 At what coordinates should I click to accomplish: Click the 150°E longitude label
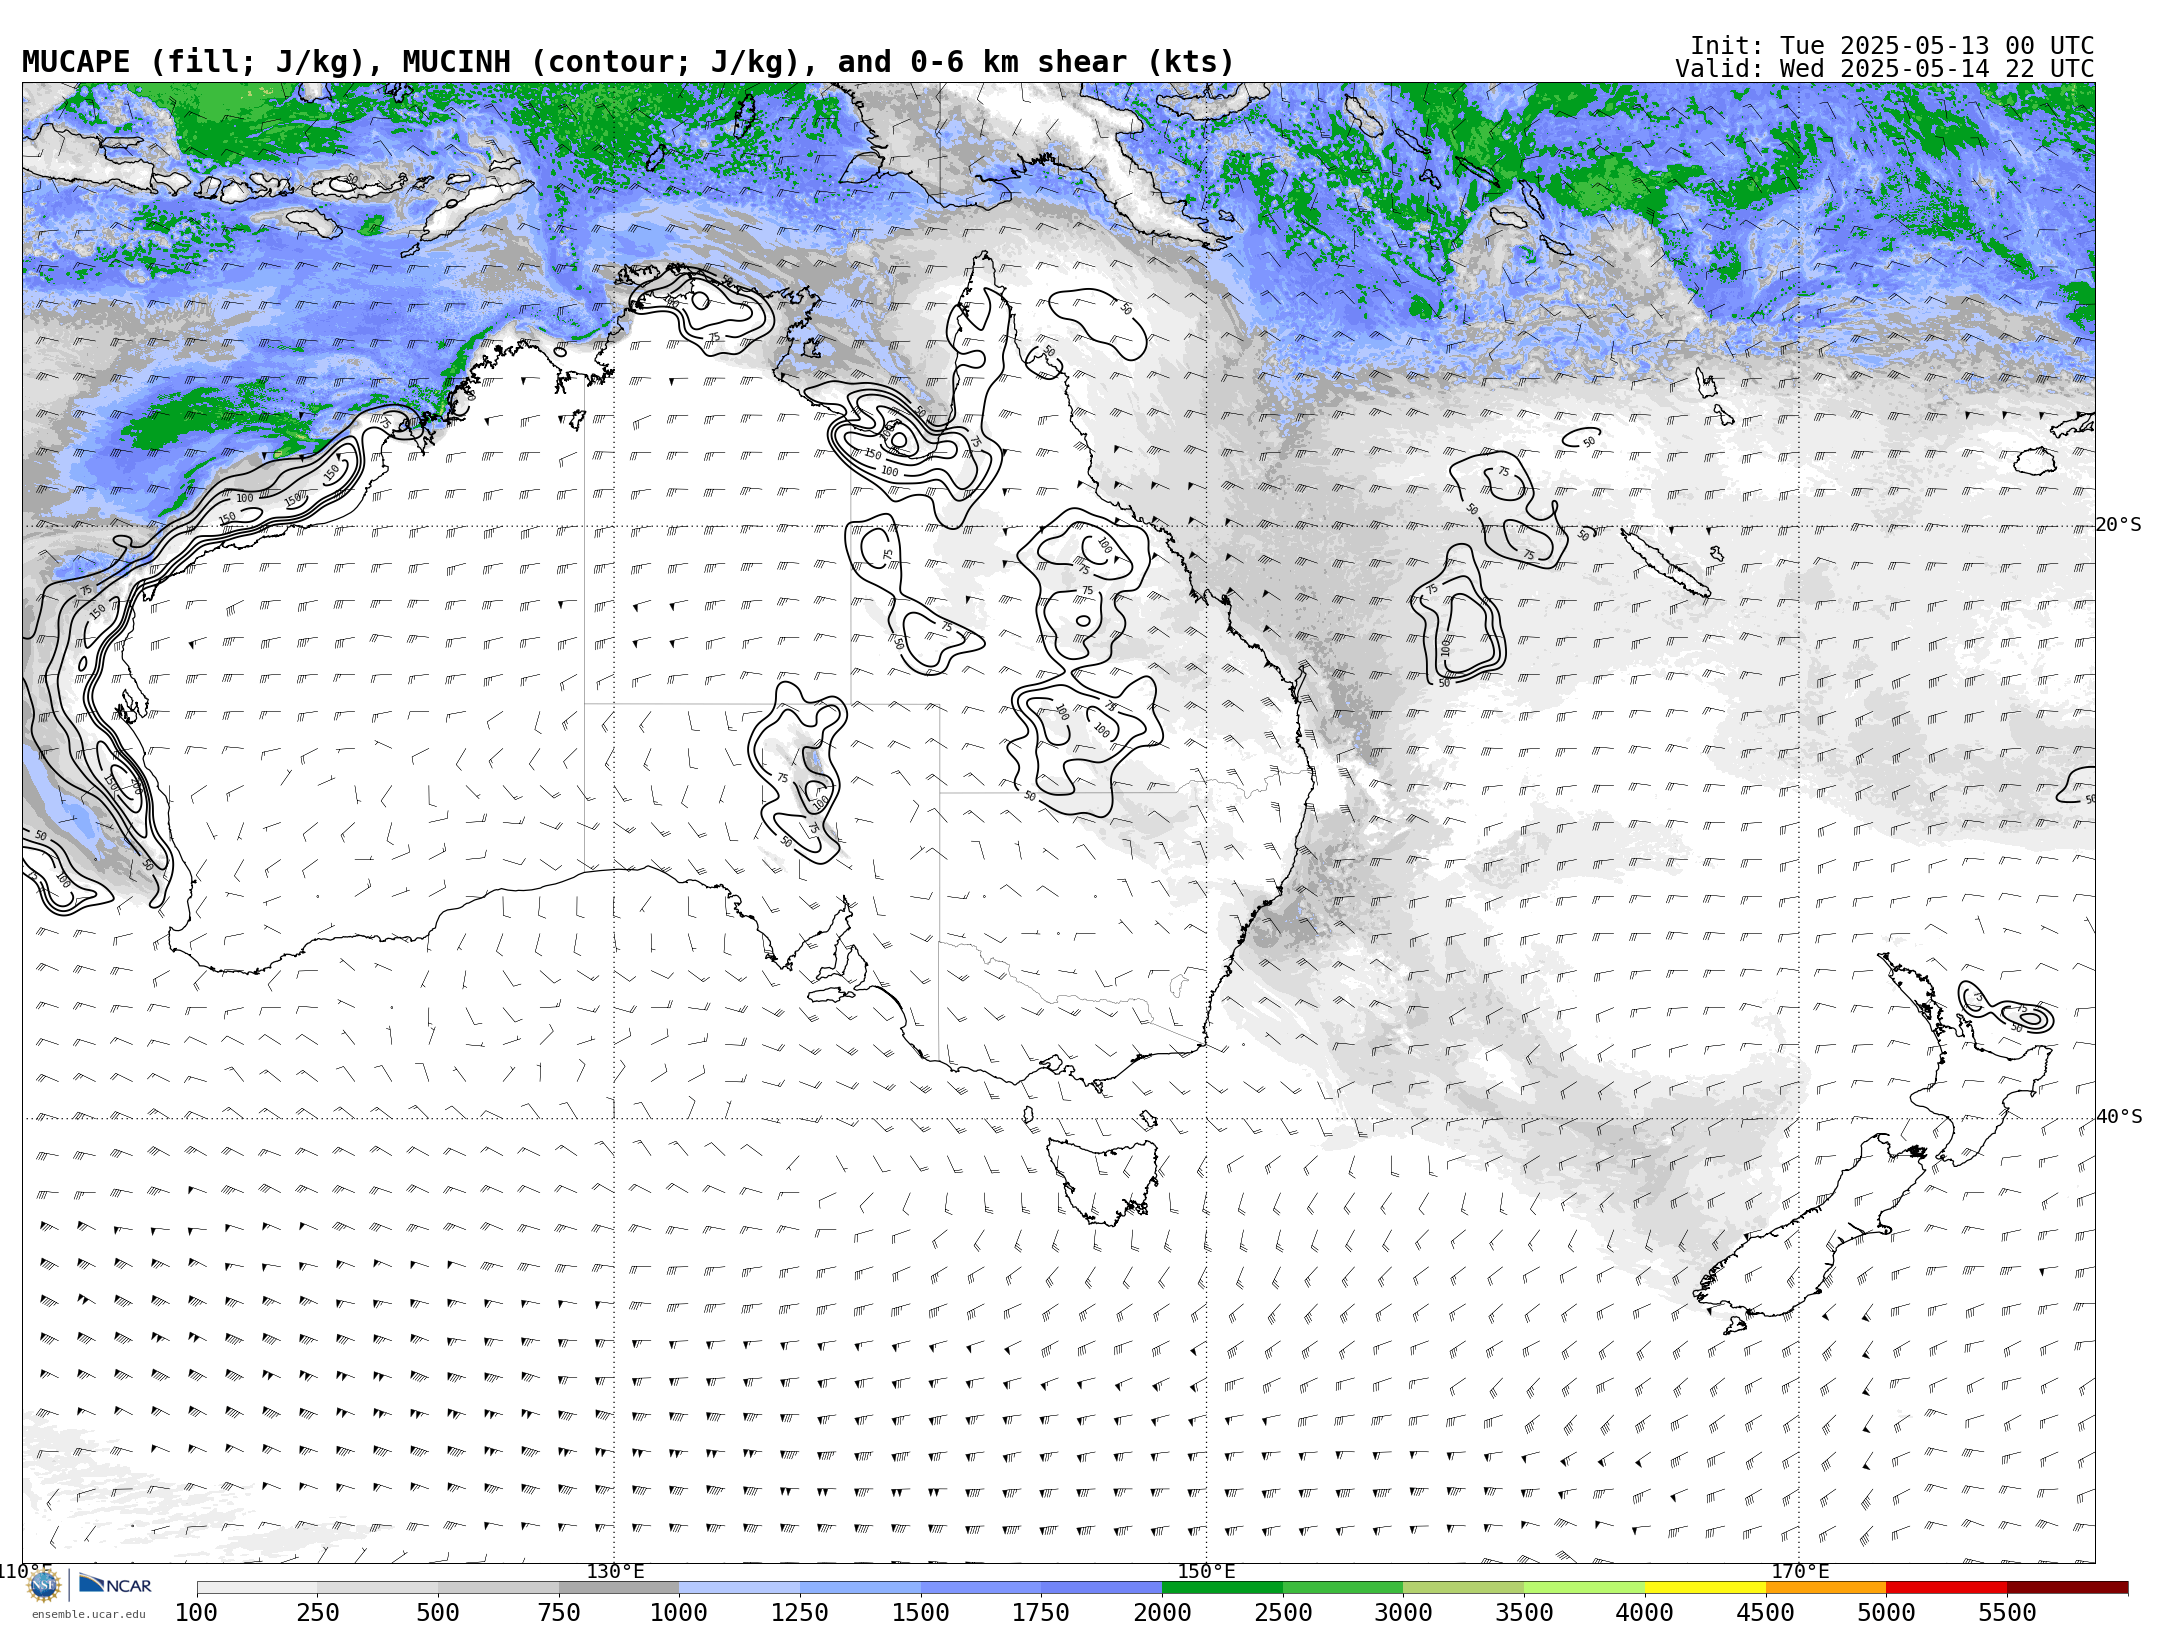click(1207, 1572)
